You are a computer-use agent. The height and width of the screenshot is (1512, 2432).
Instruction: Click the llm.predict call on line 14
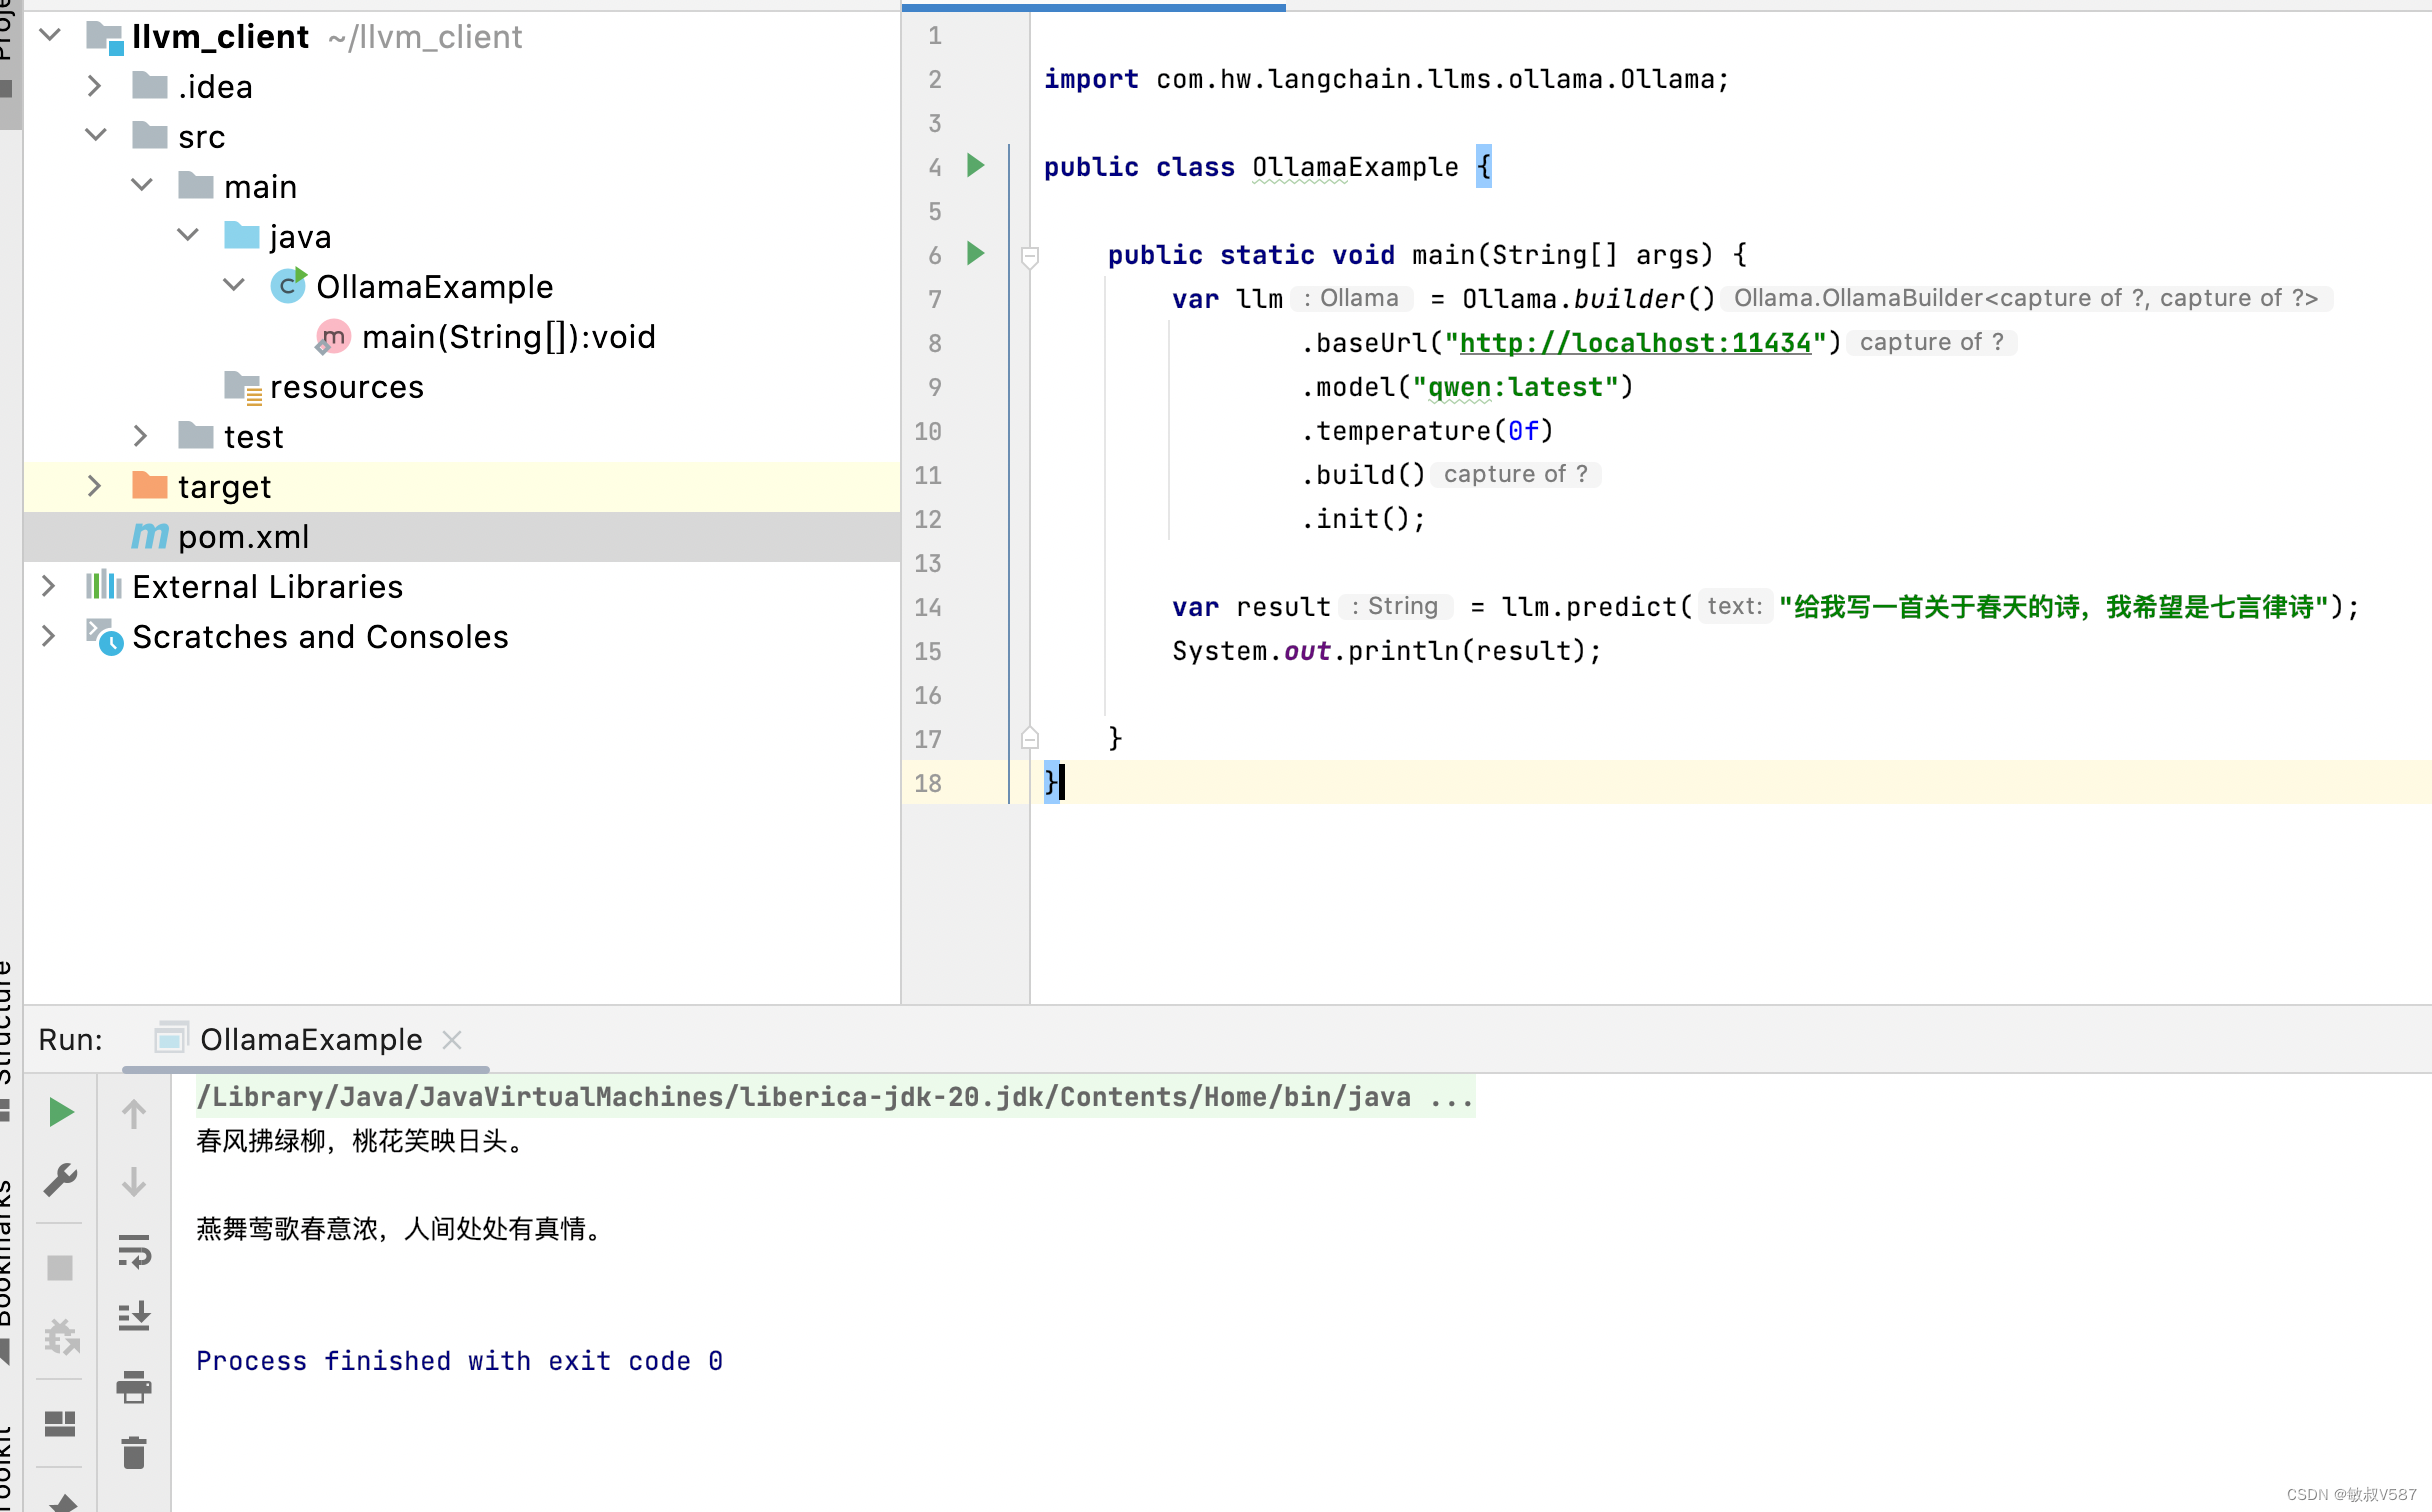point(1596,607)
